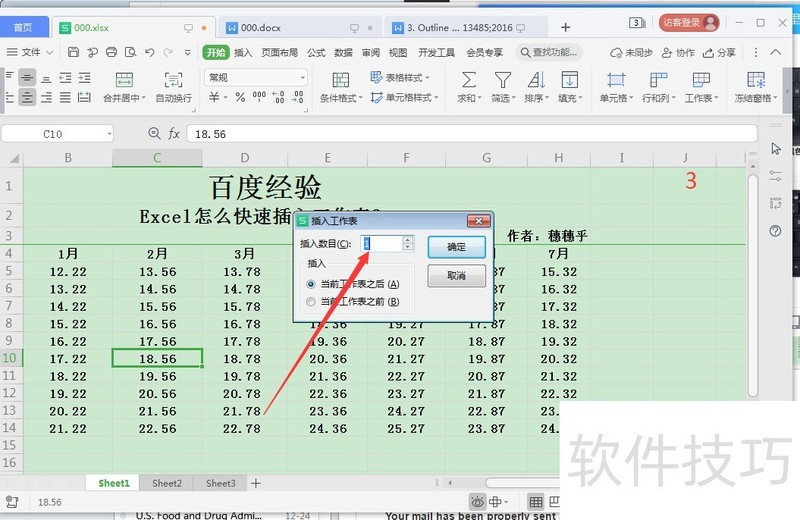Open the Cell Style (单元格样式) menu

(x=404, y=97)
